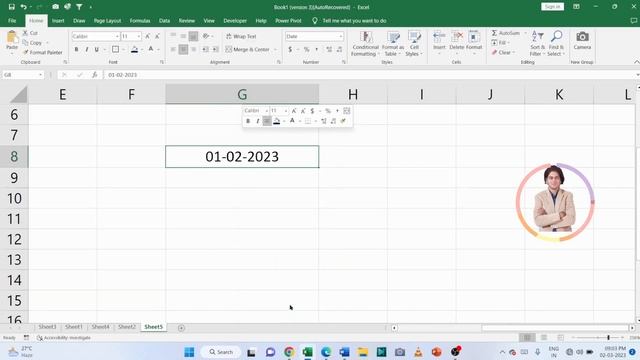
Task: Click Tell me what you want to do
Action: (x=354, y=20)
